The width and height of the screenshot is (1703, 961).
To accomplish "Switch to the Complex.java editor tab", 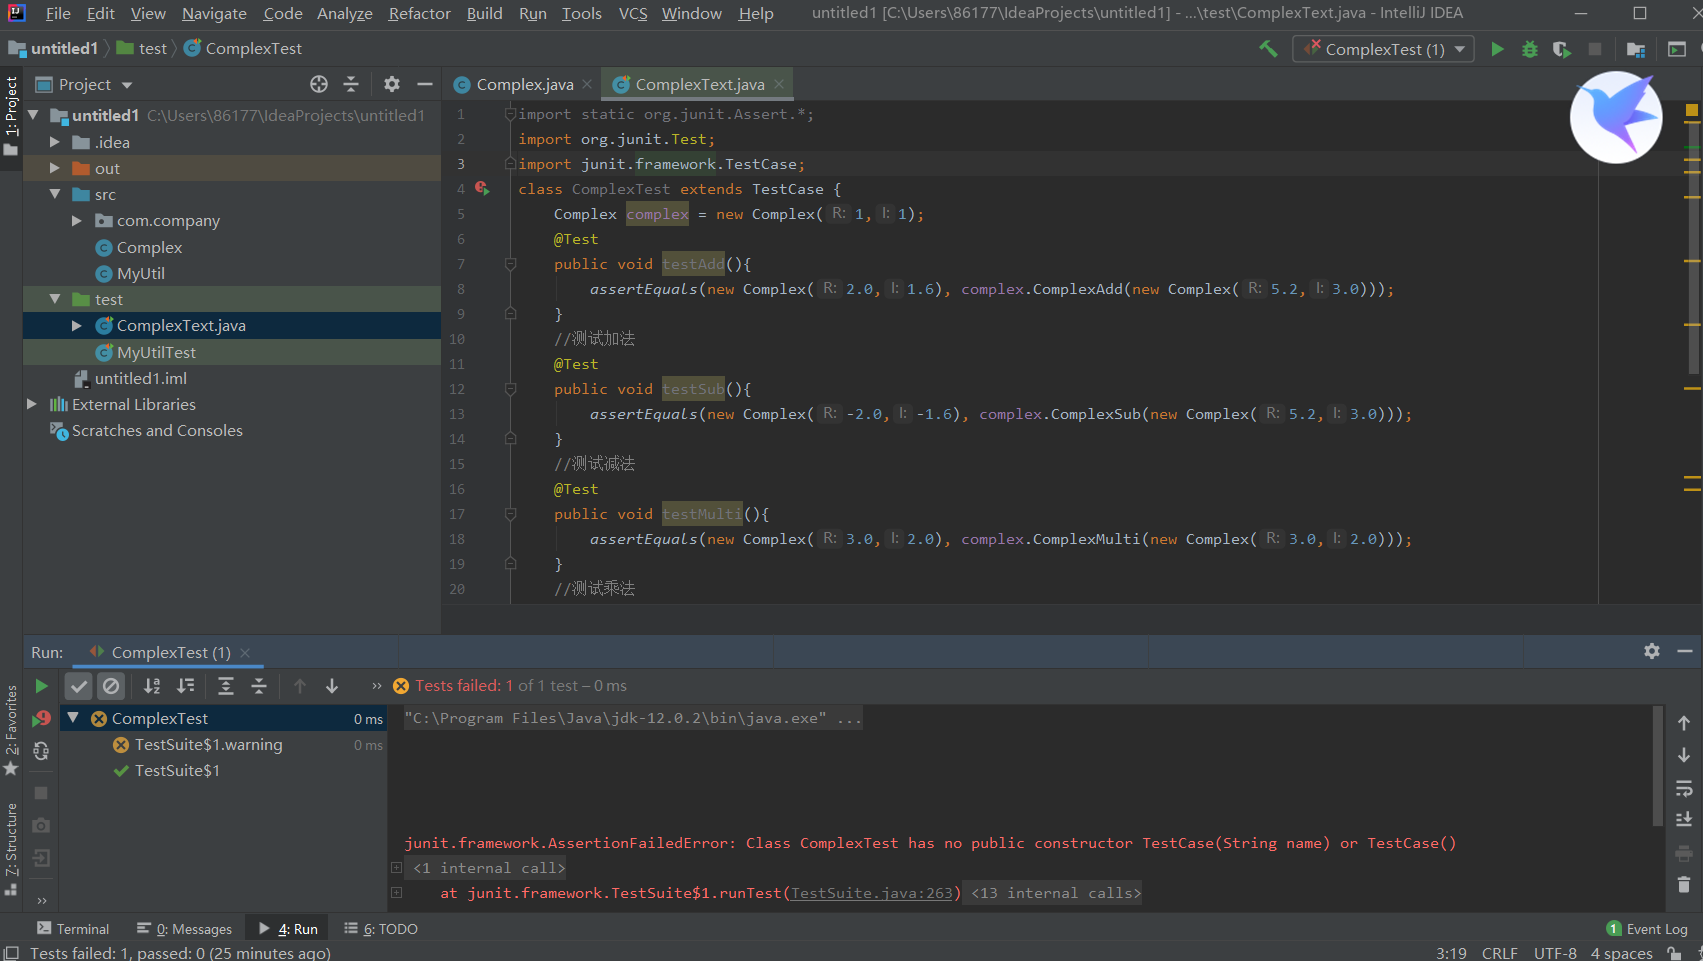I will click(524, 85).
